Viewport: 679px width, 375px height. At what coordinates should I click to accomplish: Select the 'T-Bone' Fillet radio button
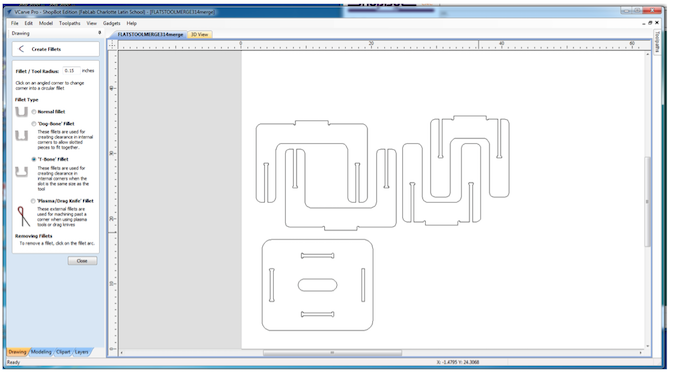pyautogui.click(x=34, y=159)
